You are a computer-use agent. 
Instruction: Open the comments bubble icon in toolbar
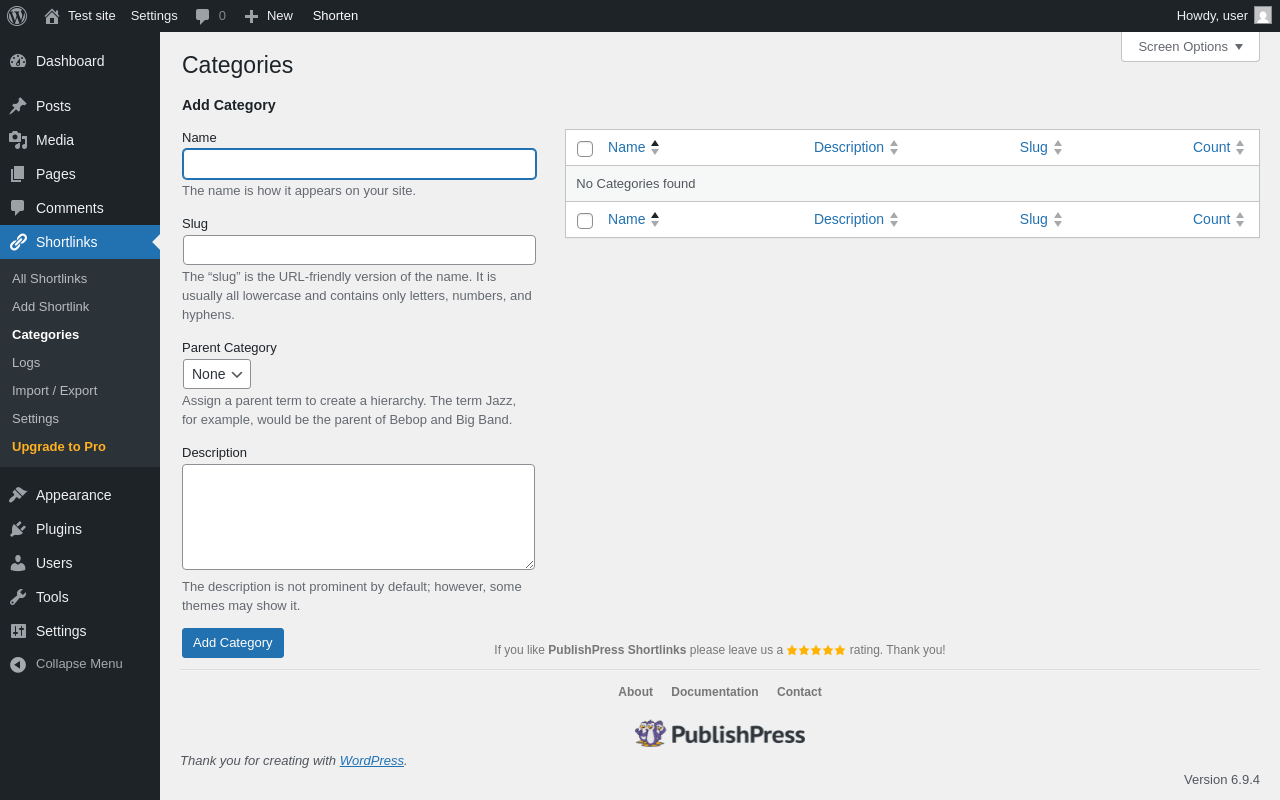(203, 16)
